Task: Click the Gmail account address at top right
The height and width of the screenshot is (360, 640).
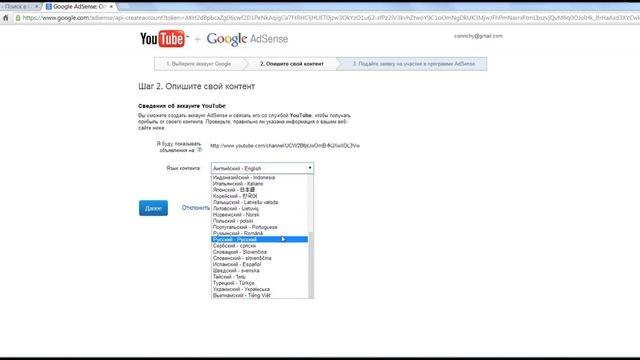Action: tap(478, 36)
